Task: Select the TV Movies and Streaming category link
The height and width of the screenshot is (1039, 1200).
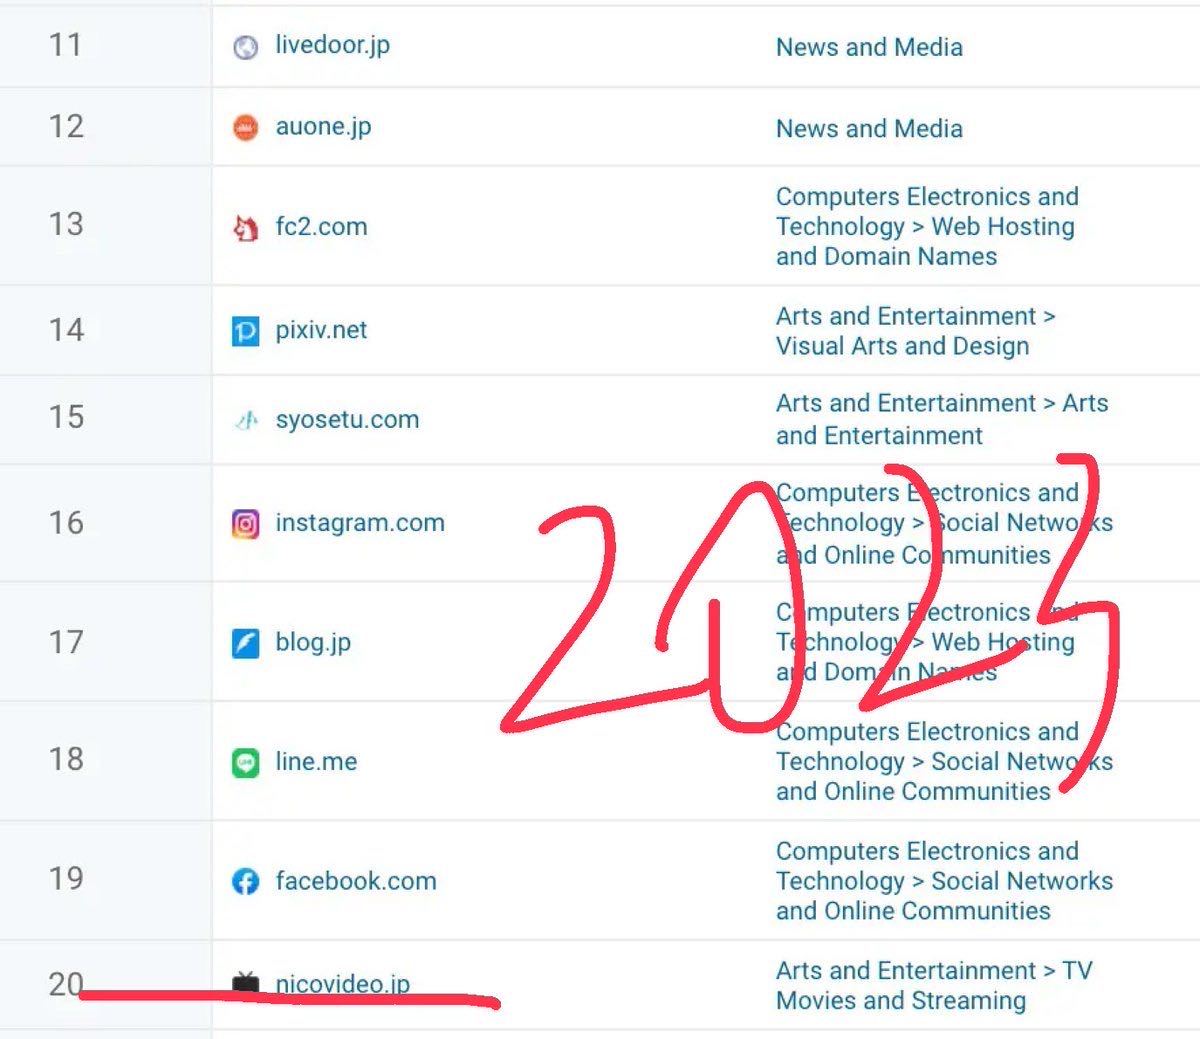Action: tap(934, 986)
